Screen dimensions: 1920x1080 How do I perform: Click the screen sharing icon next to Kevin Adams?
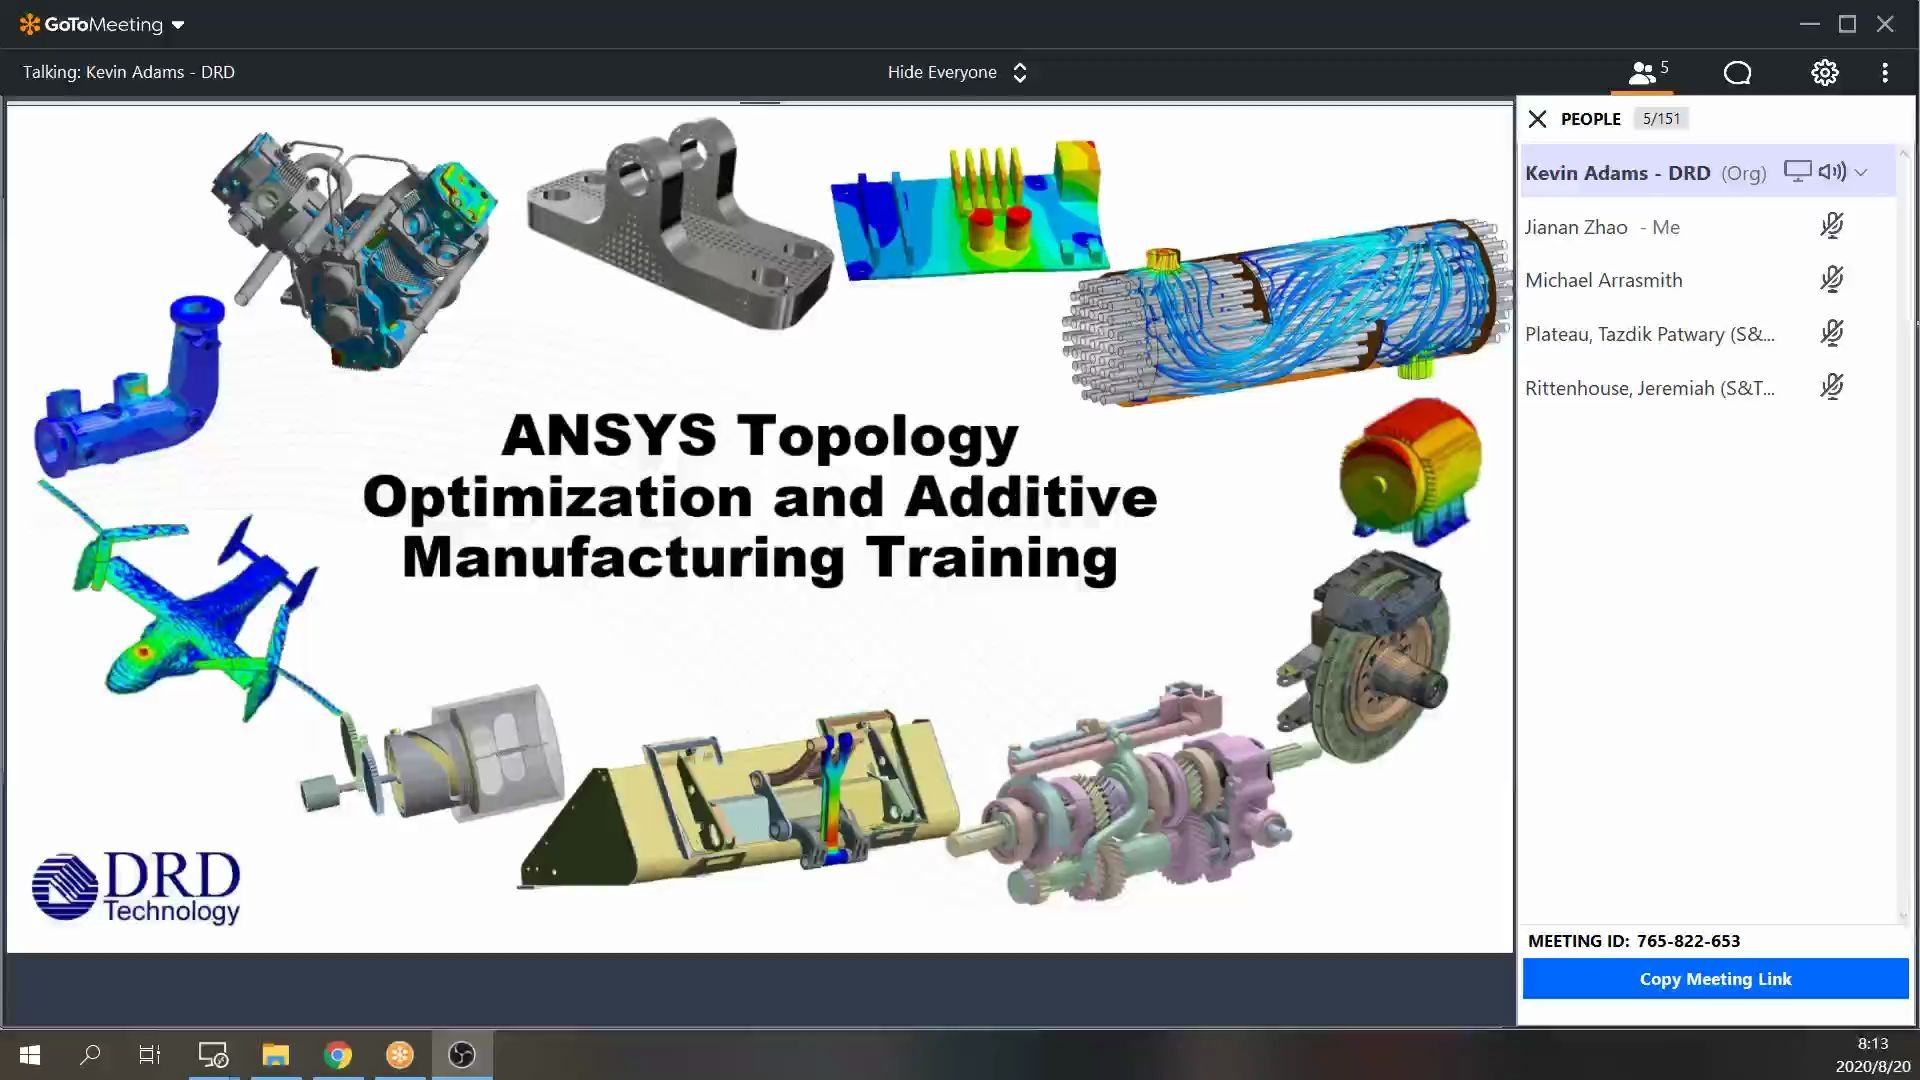pyautogui.click(x=1797, y=171)
